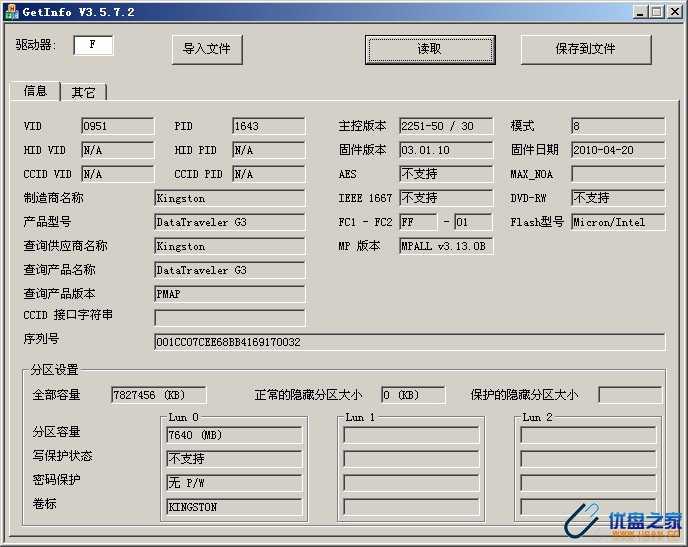Click the 制造商名称 field with Kingston

coord(229,198)
